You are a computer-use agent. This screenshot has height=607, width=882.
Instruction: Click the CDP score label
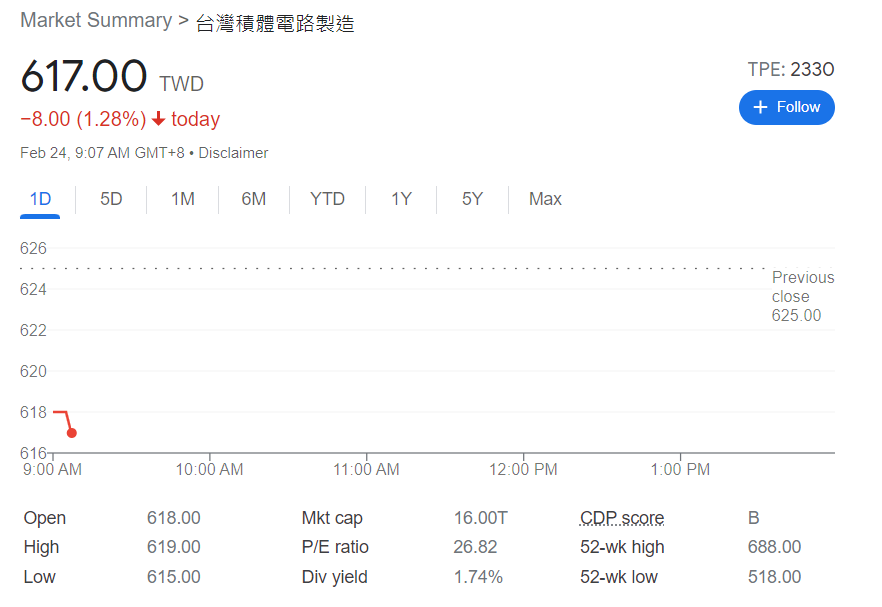pyautogui.click(x=621, y=518)
